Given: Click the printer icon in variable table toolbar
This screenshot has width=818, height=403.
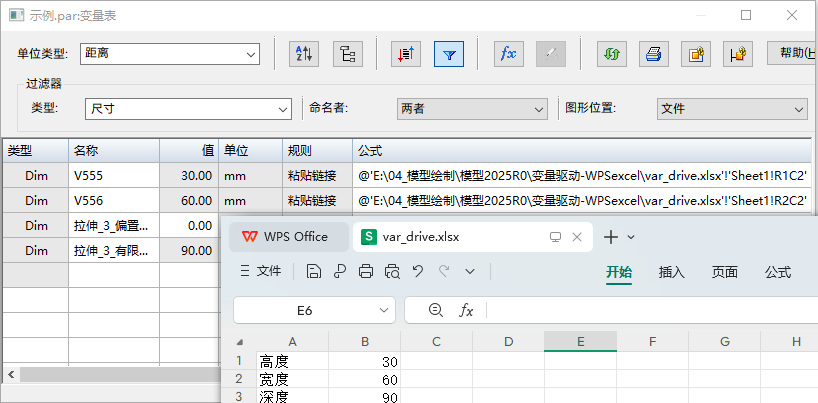Looking at the screenshot, I should point(654,53).
